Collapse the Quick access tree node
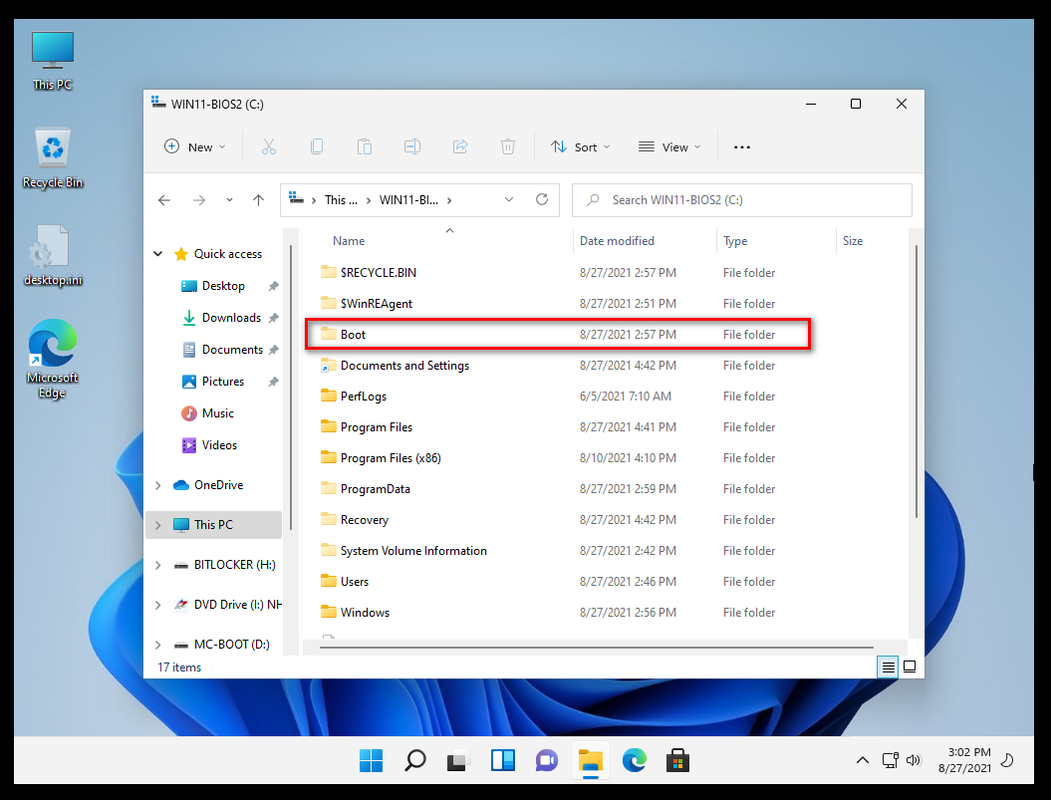Viewport: 1051px width, 800px height. [x=158, y=254]
